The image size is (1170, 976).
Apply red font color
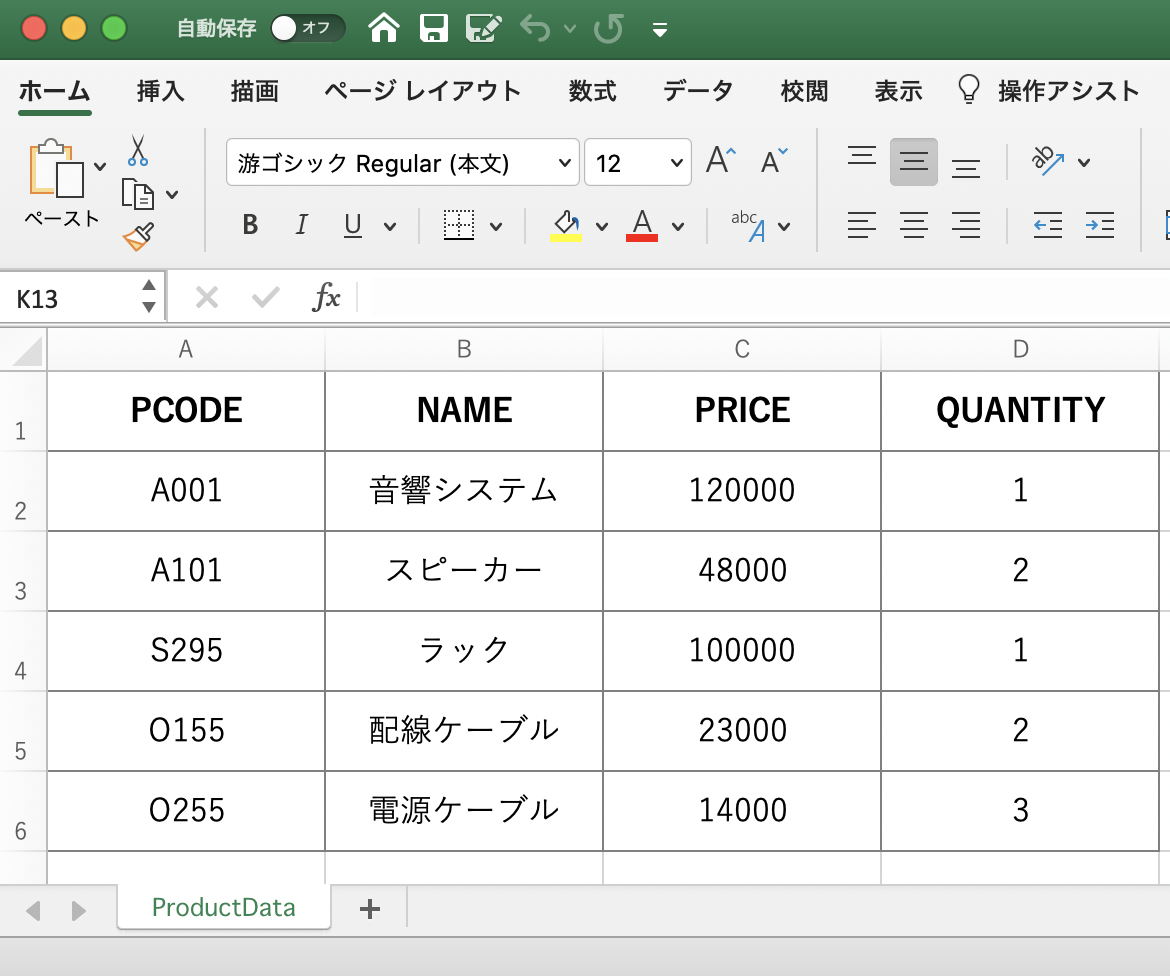[x=642, y=225]
